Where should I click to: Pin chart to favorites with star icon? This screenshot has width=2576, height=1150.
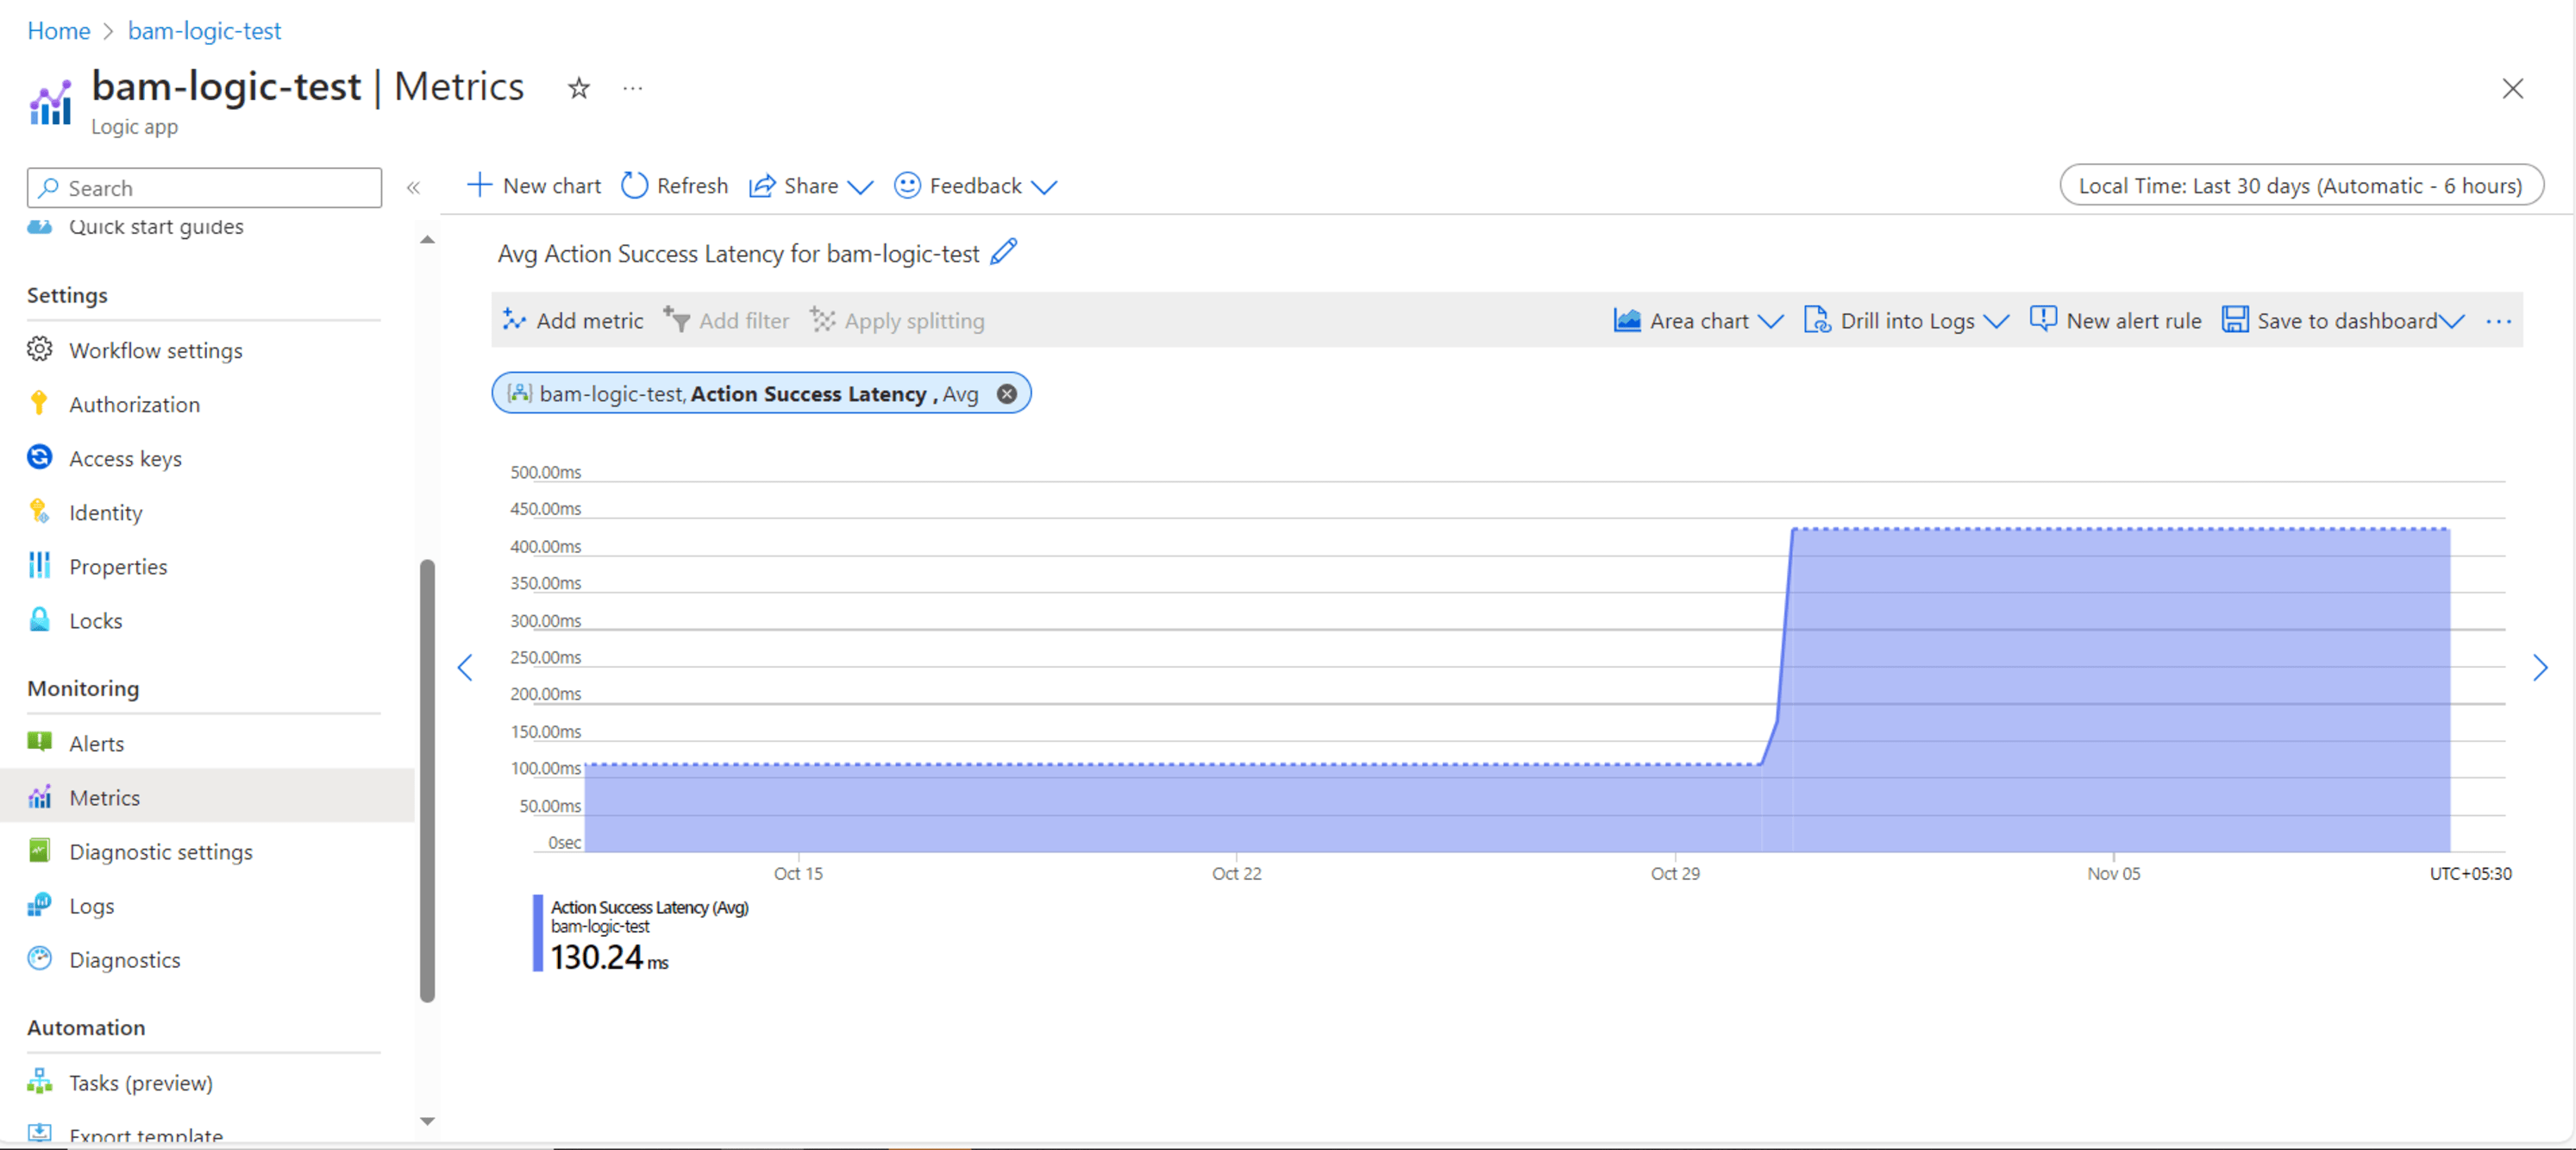point(578,88)
